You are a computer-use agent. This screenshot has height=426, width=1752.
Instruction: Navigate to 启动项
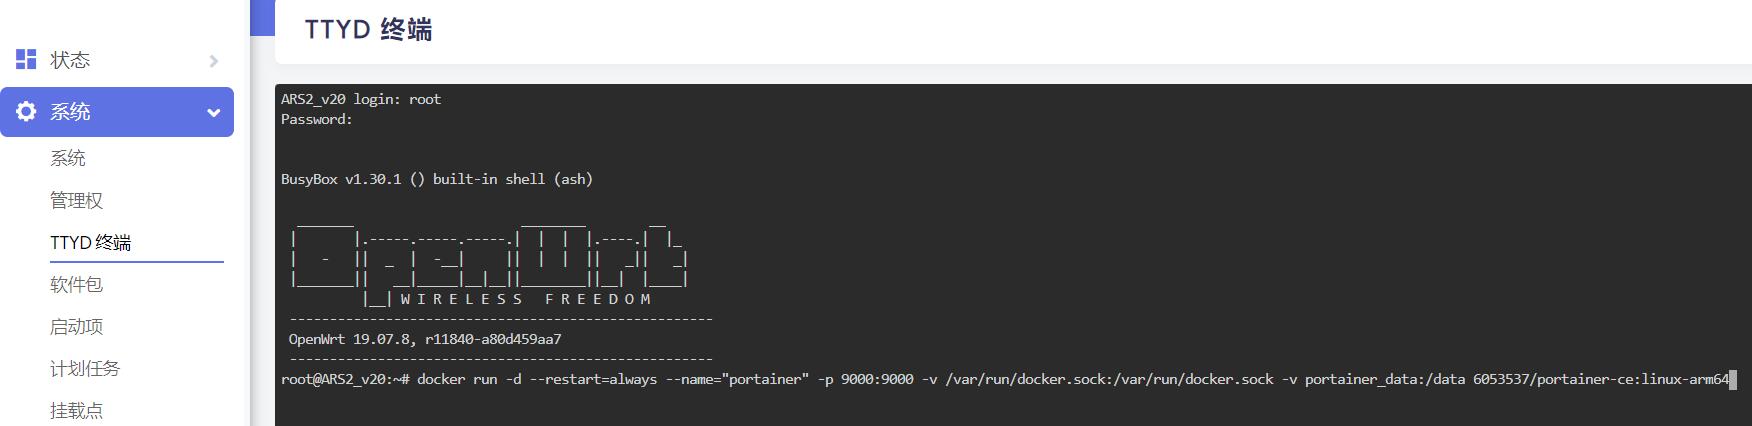tap(77, 326)
